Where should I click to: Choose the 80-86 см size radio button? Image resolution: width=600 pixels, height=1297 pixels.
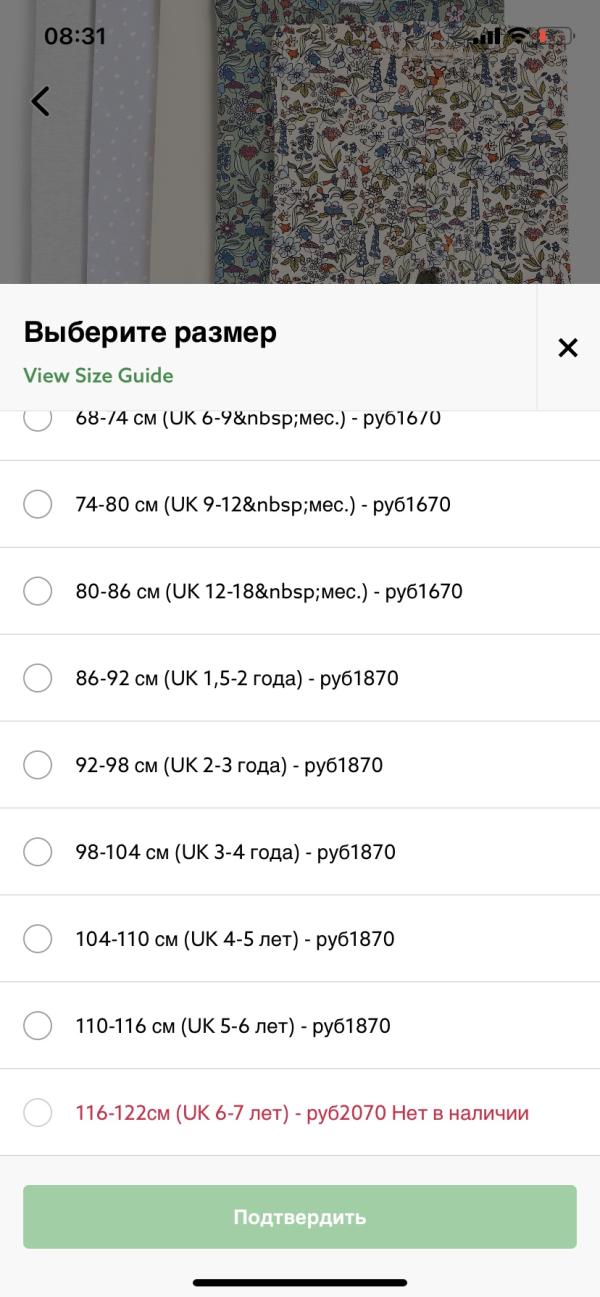[x=38, y=592]
